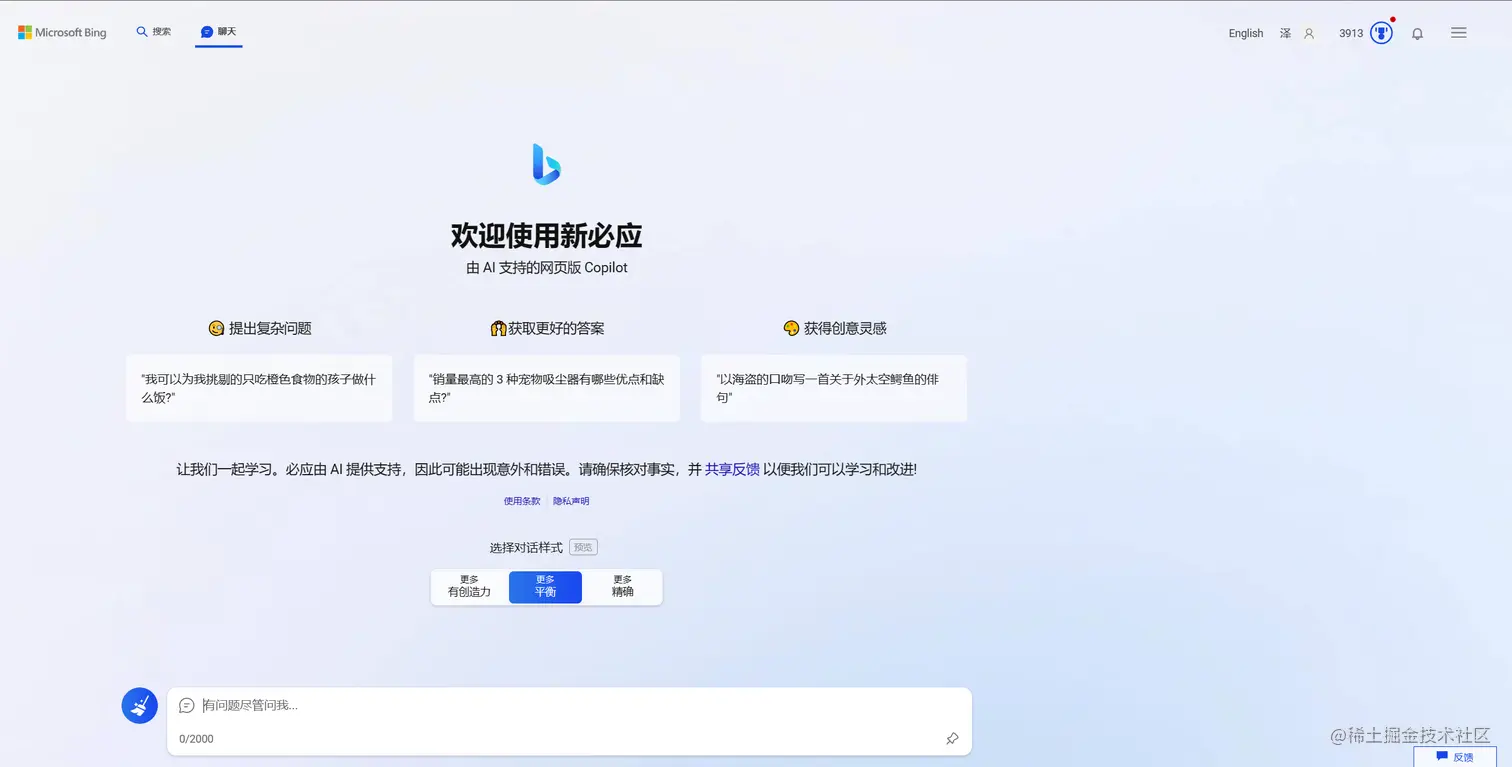Focus the 有问题尽管问我 input box

[x=570, y=705]
